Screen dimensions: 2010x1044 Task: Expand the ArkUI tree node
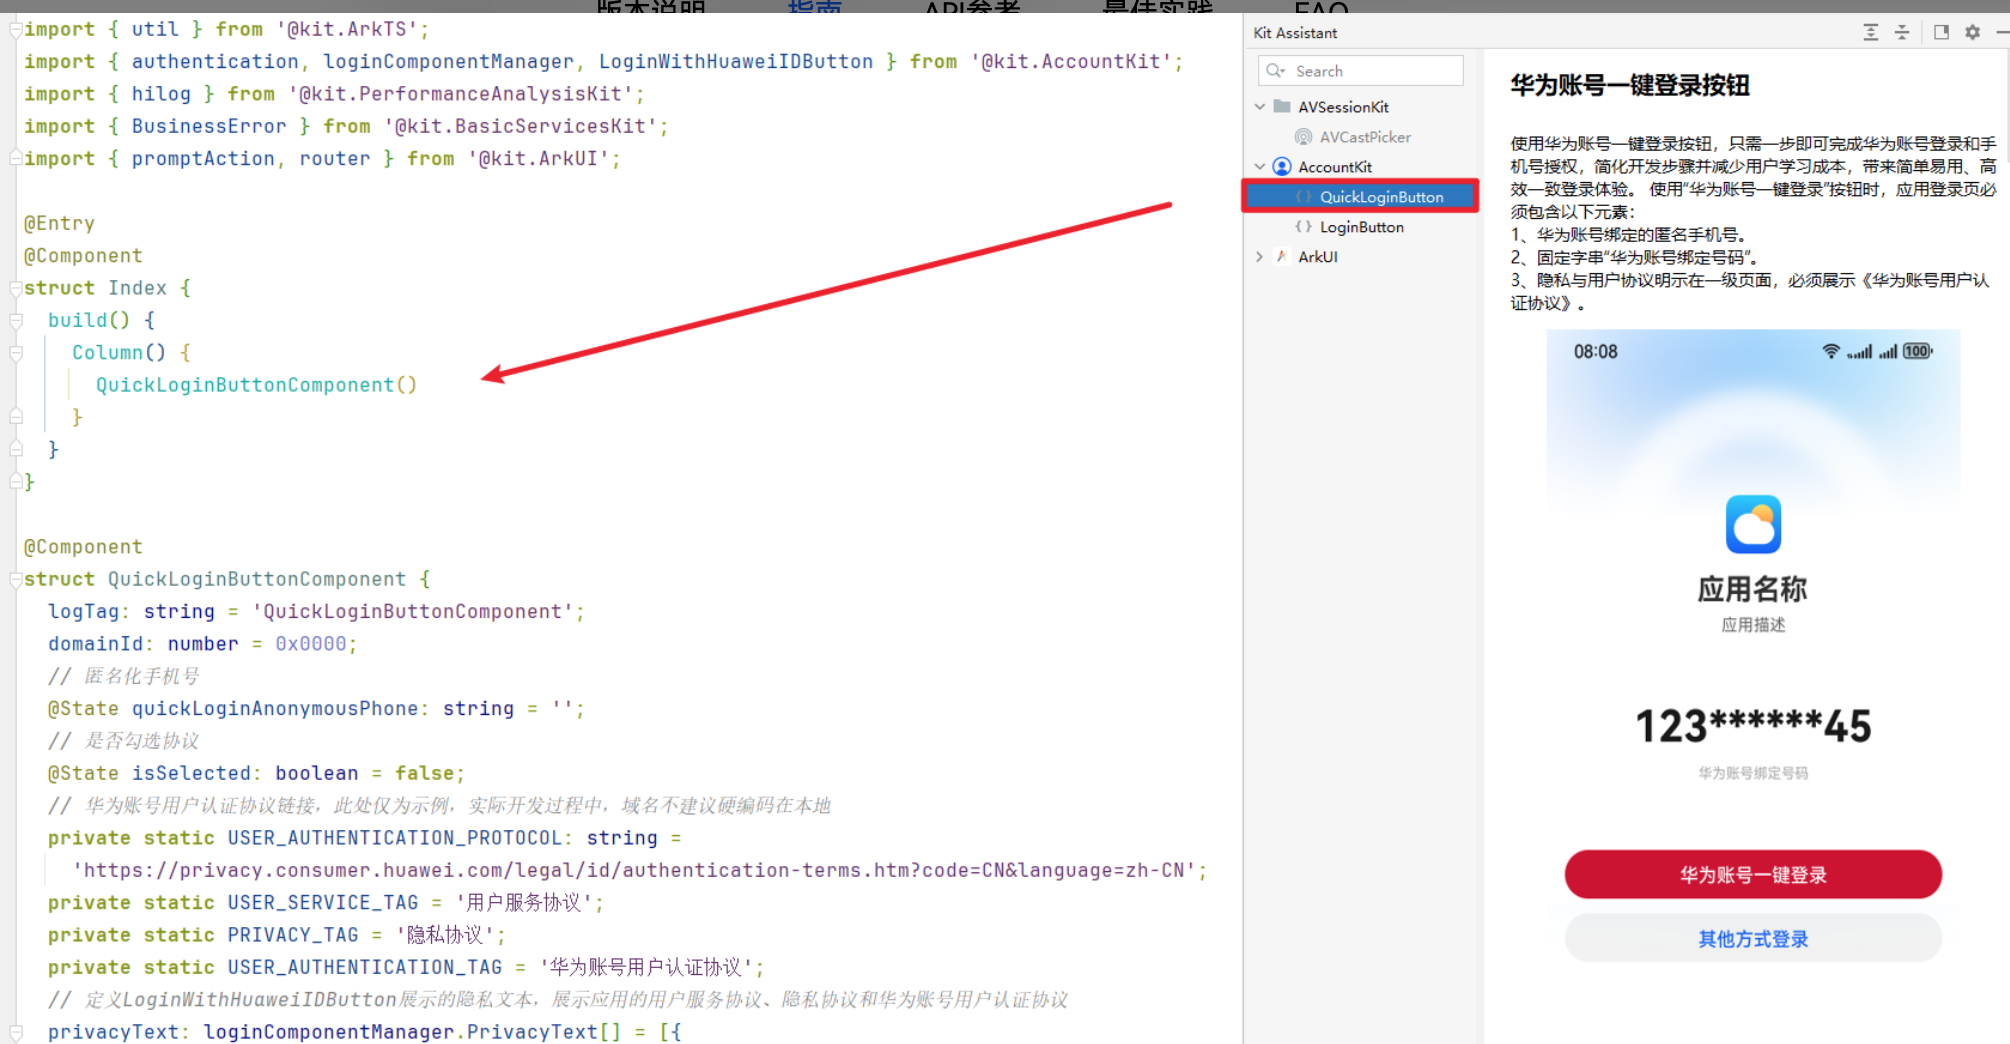pos(1260,257)
